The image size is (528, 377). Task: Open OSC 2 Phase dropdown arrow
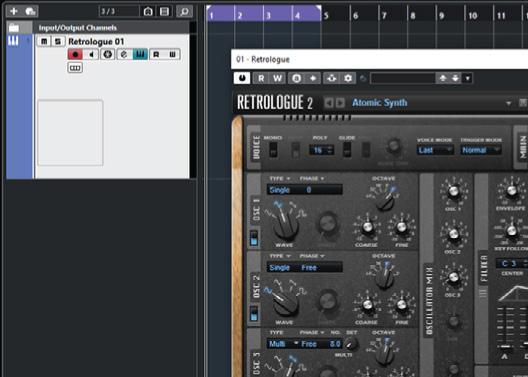[x=322, y=256]
